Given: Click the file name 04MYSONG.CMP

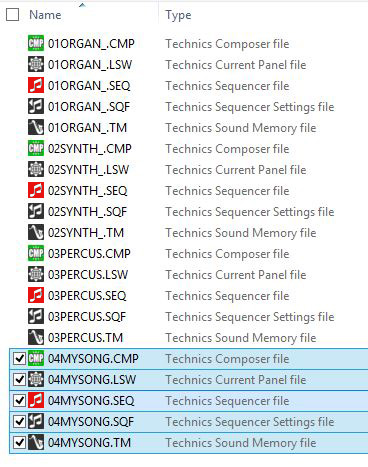Looking at the screenshot, I should pyautogui.click(x=93, y=359).
